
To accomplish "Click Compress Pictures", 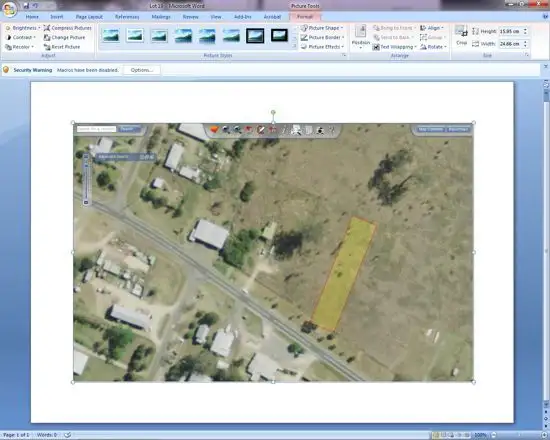I will click(x=68, y=28).
